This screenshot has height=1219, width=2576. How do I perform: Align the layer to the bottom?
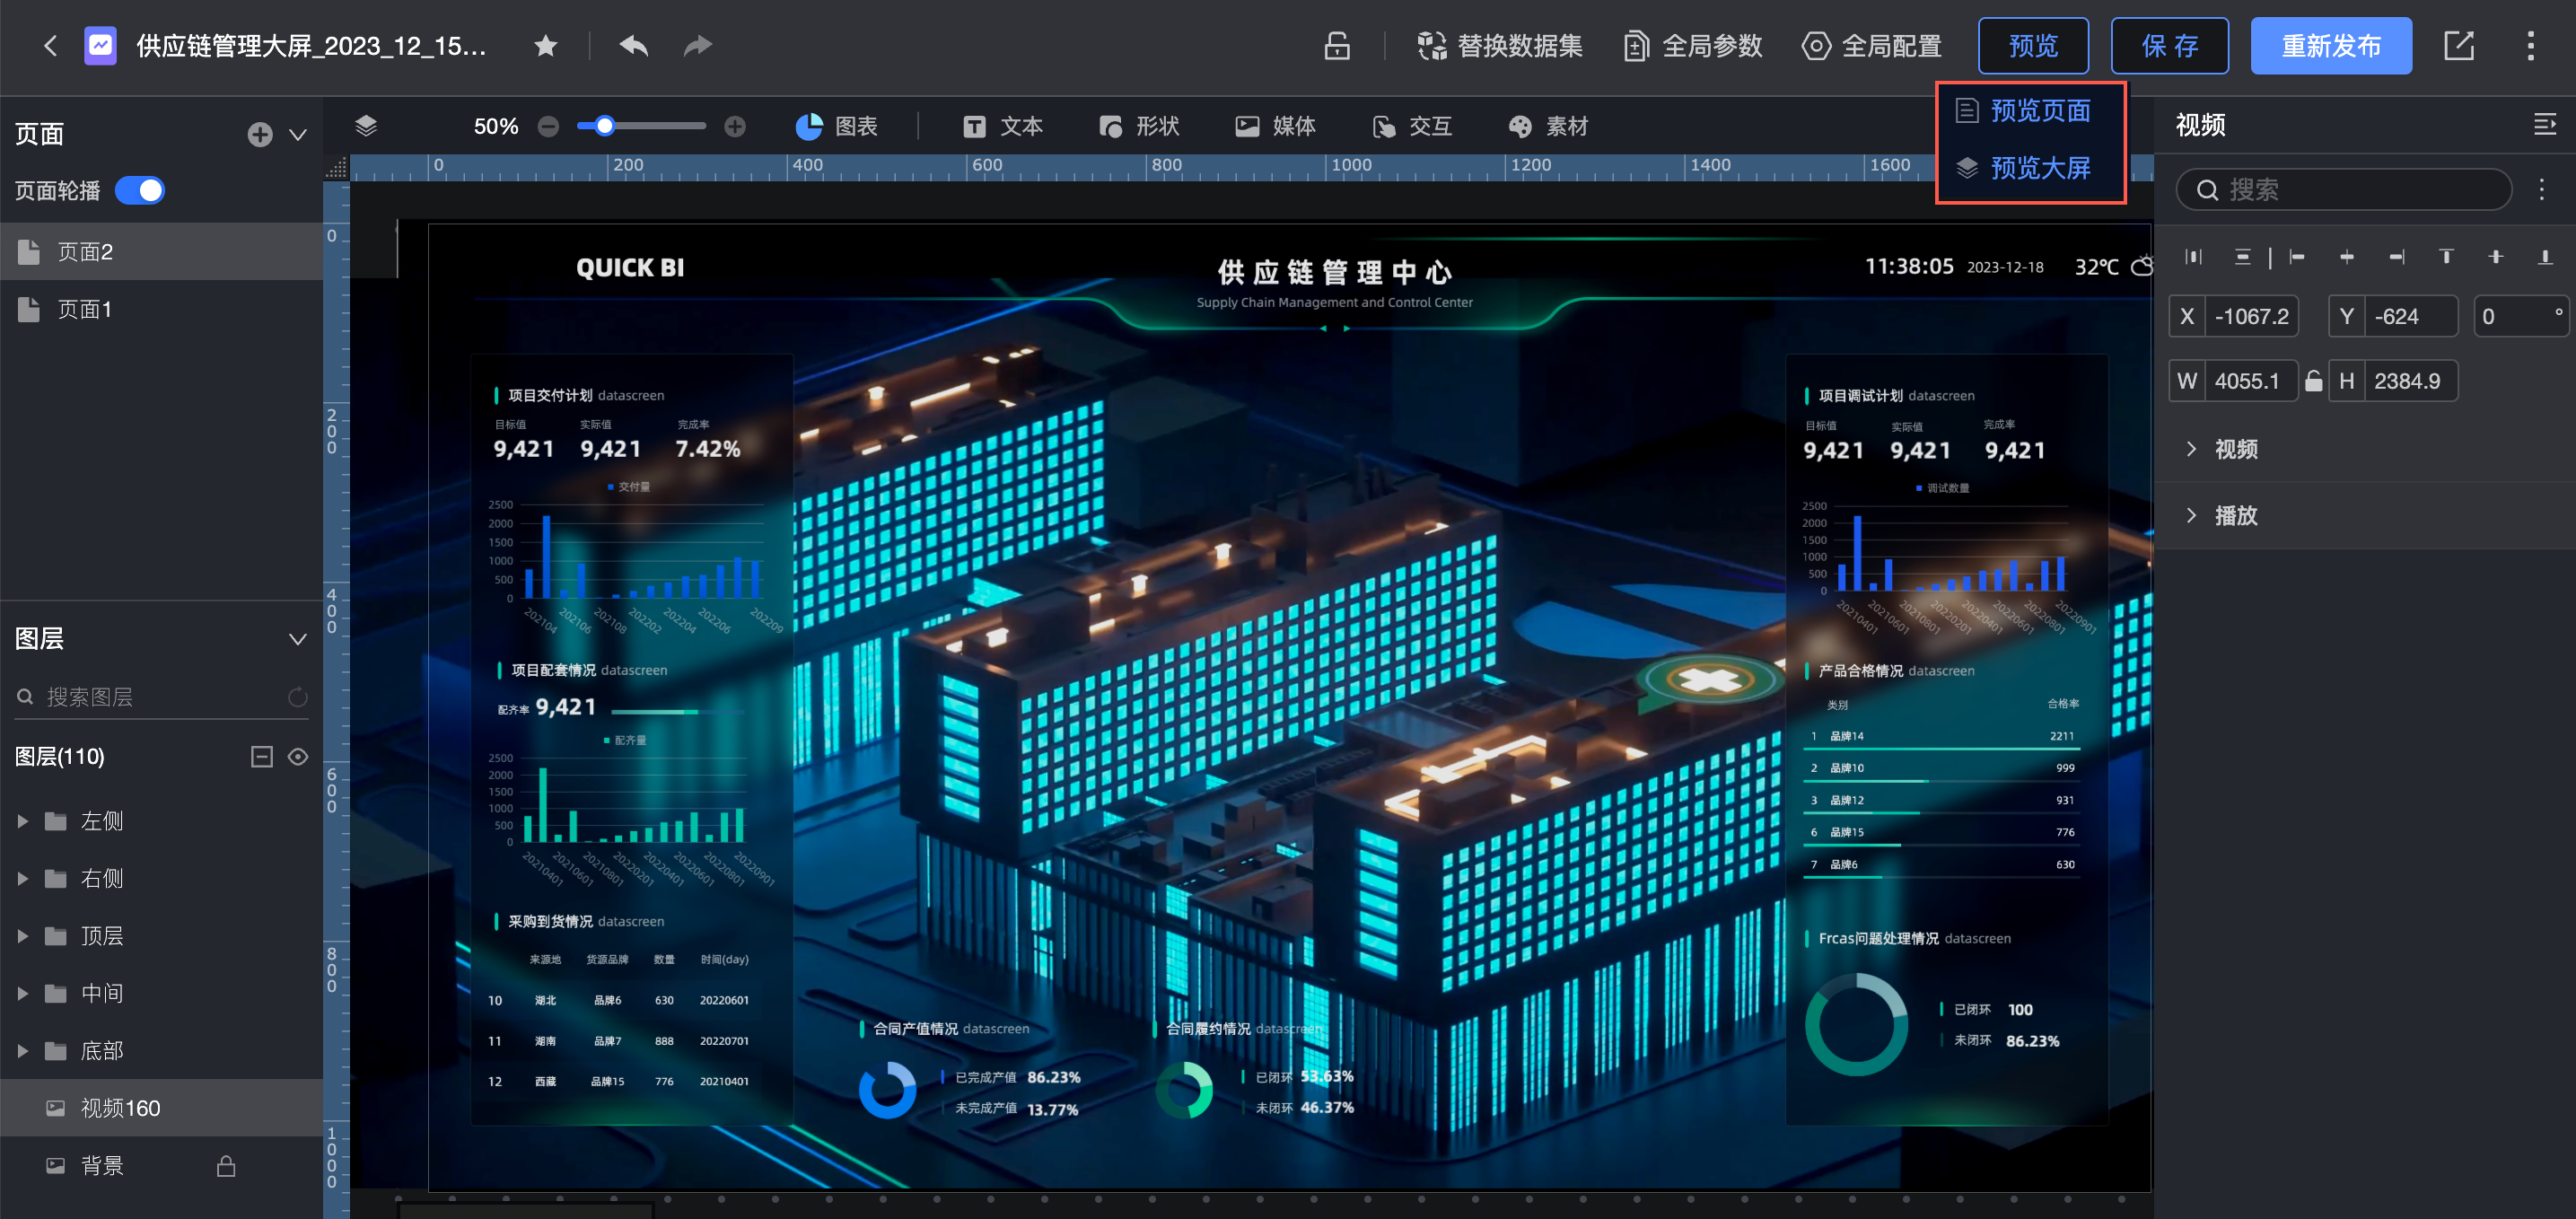click(x=2546, y=257)
